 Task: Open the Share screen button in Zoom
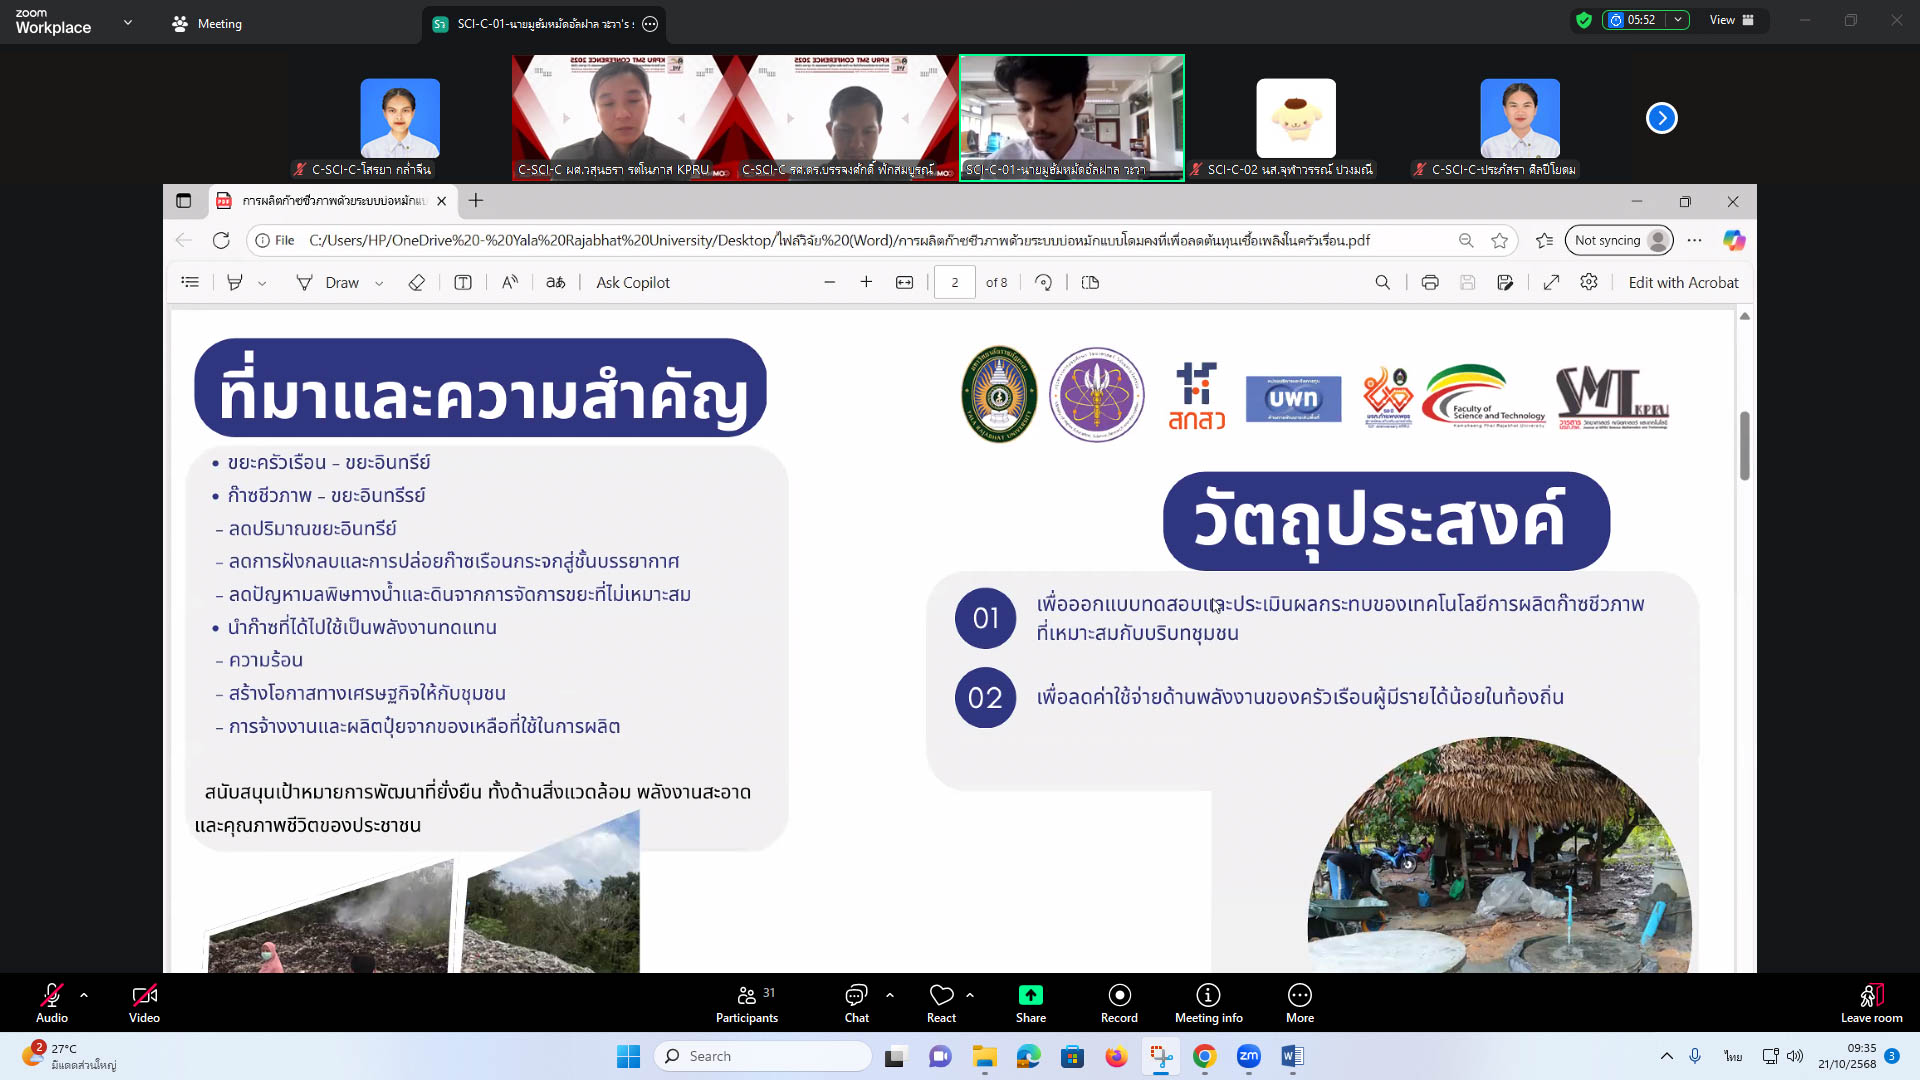click(1030, 1003)
